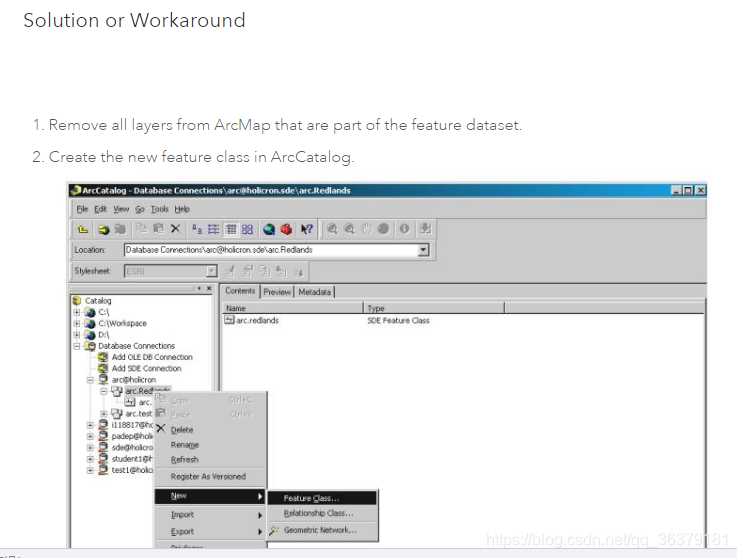Viewport: 737px width, 558px height.
Task: Choose Feature Class from New submenu
Action: coord(322,498)
